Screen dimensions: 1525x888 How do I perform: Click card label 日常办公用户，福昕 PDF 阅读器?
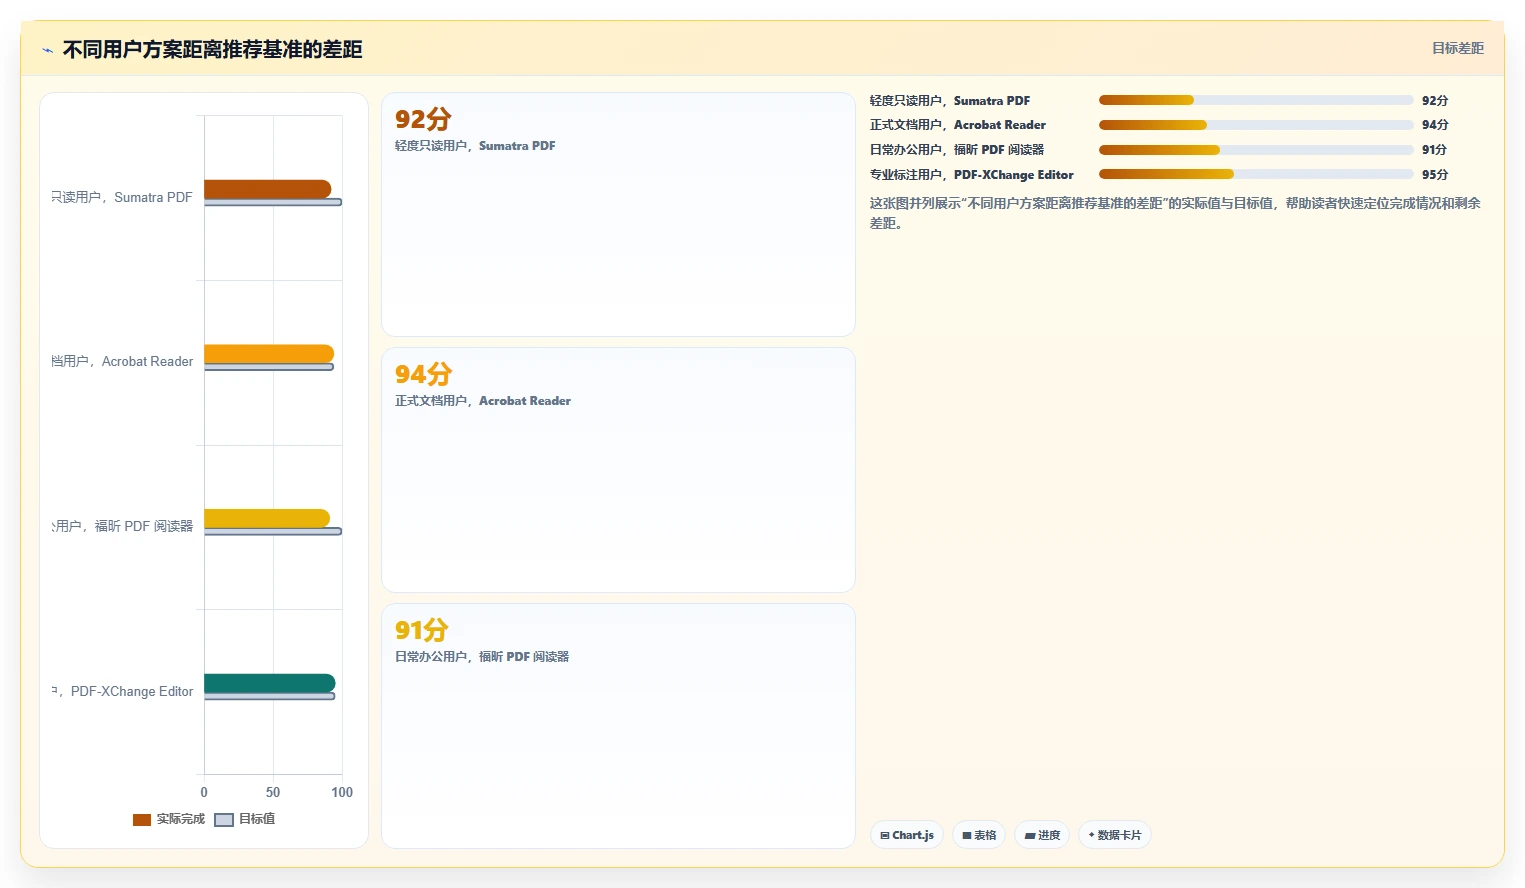[x=482, y=657]
